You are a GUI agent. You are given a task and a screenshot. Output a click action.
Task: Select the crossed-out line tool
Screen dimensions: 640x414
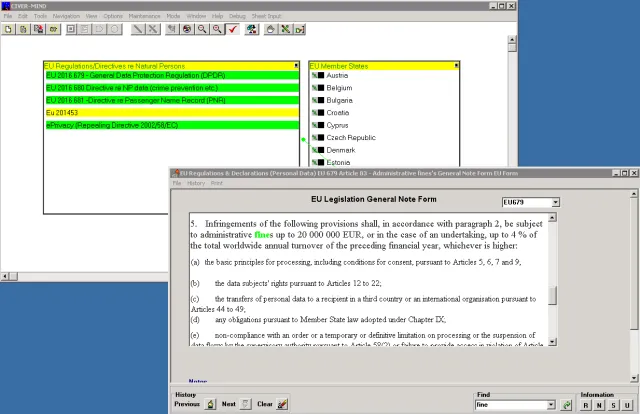point(153,29)
